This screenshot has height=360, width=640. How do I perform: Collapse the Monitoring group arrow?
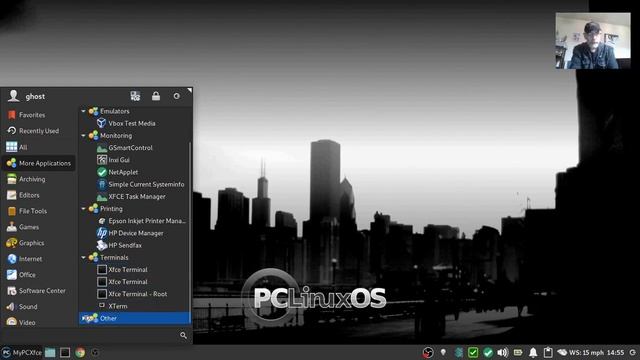83,136
